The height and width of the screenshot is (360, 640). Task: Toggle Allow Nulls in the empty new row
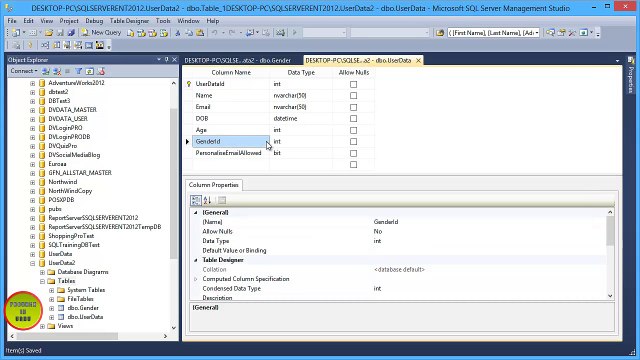coord(353,164)
